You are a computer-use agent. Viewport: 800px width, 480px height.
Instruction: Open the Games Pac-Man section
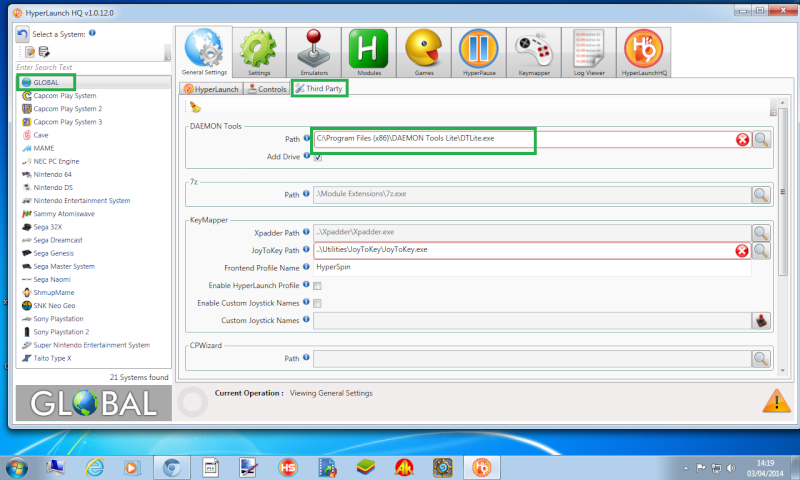tap(424, 52)
